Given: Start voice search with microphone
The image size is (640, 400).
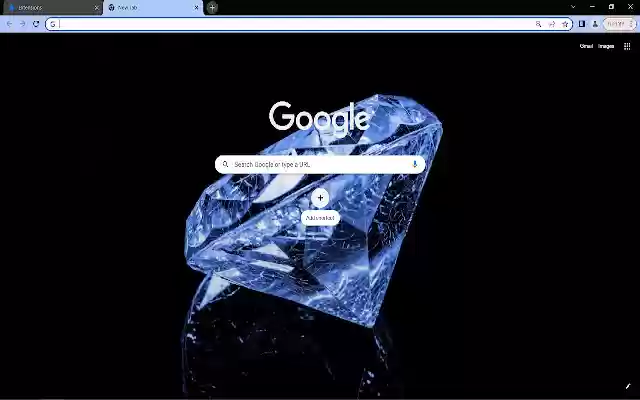Looking at the screenshot, I should tap(415, 164).
